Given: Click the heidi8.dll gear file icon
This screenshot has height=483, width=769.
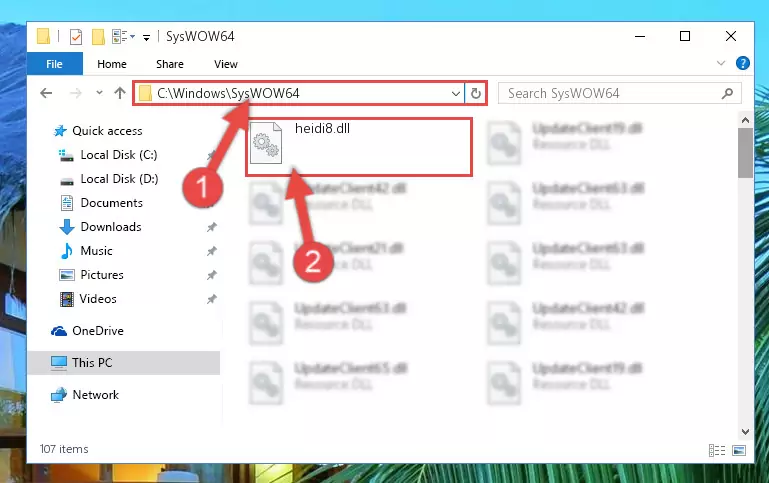Looking at the screenshot, I should pyautogui.click(x=266, y=144).
